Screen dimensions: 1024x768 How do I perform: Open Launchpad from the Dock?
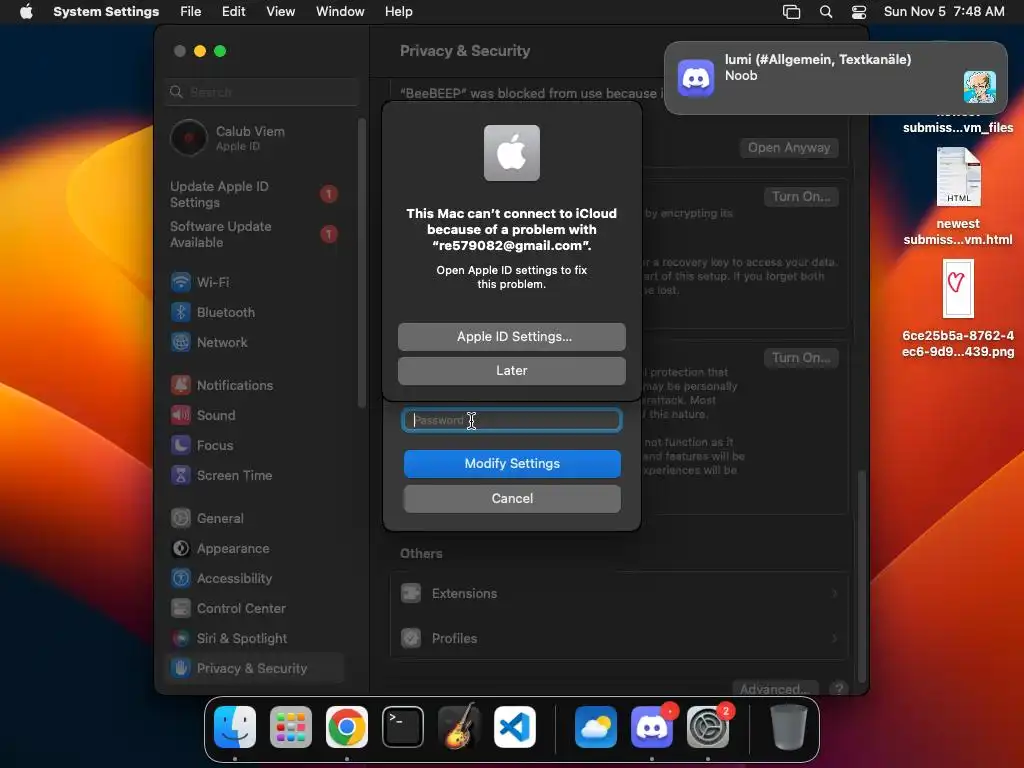(x=291, y=727)
